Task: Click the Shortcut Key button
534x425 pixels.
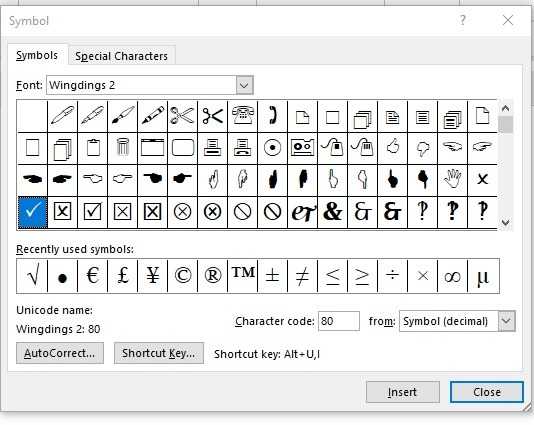Action: (x=159, y=353)
